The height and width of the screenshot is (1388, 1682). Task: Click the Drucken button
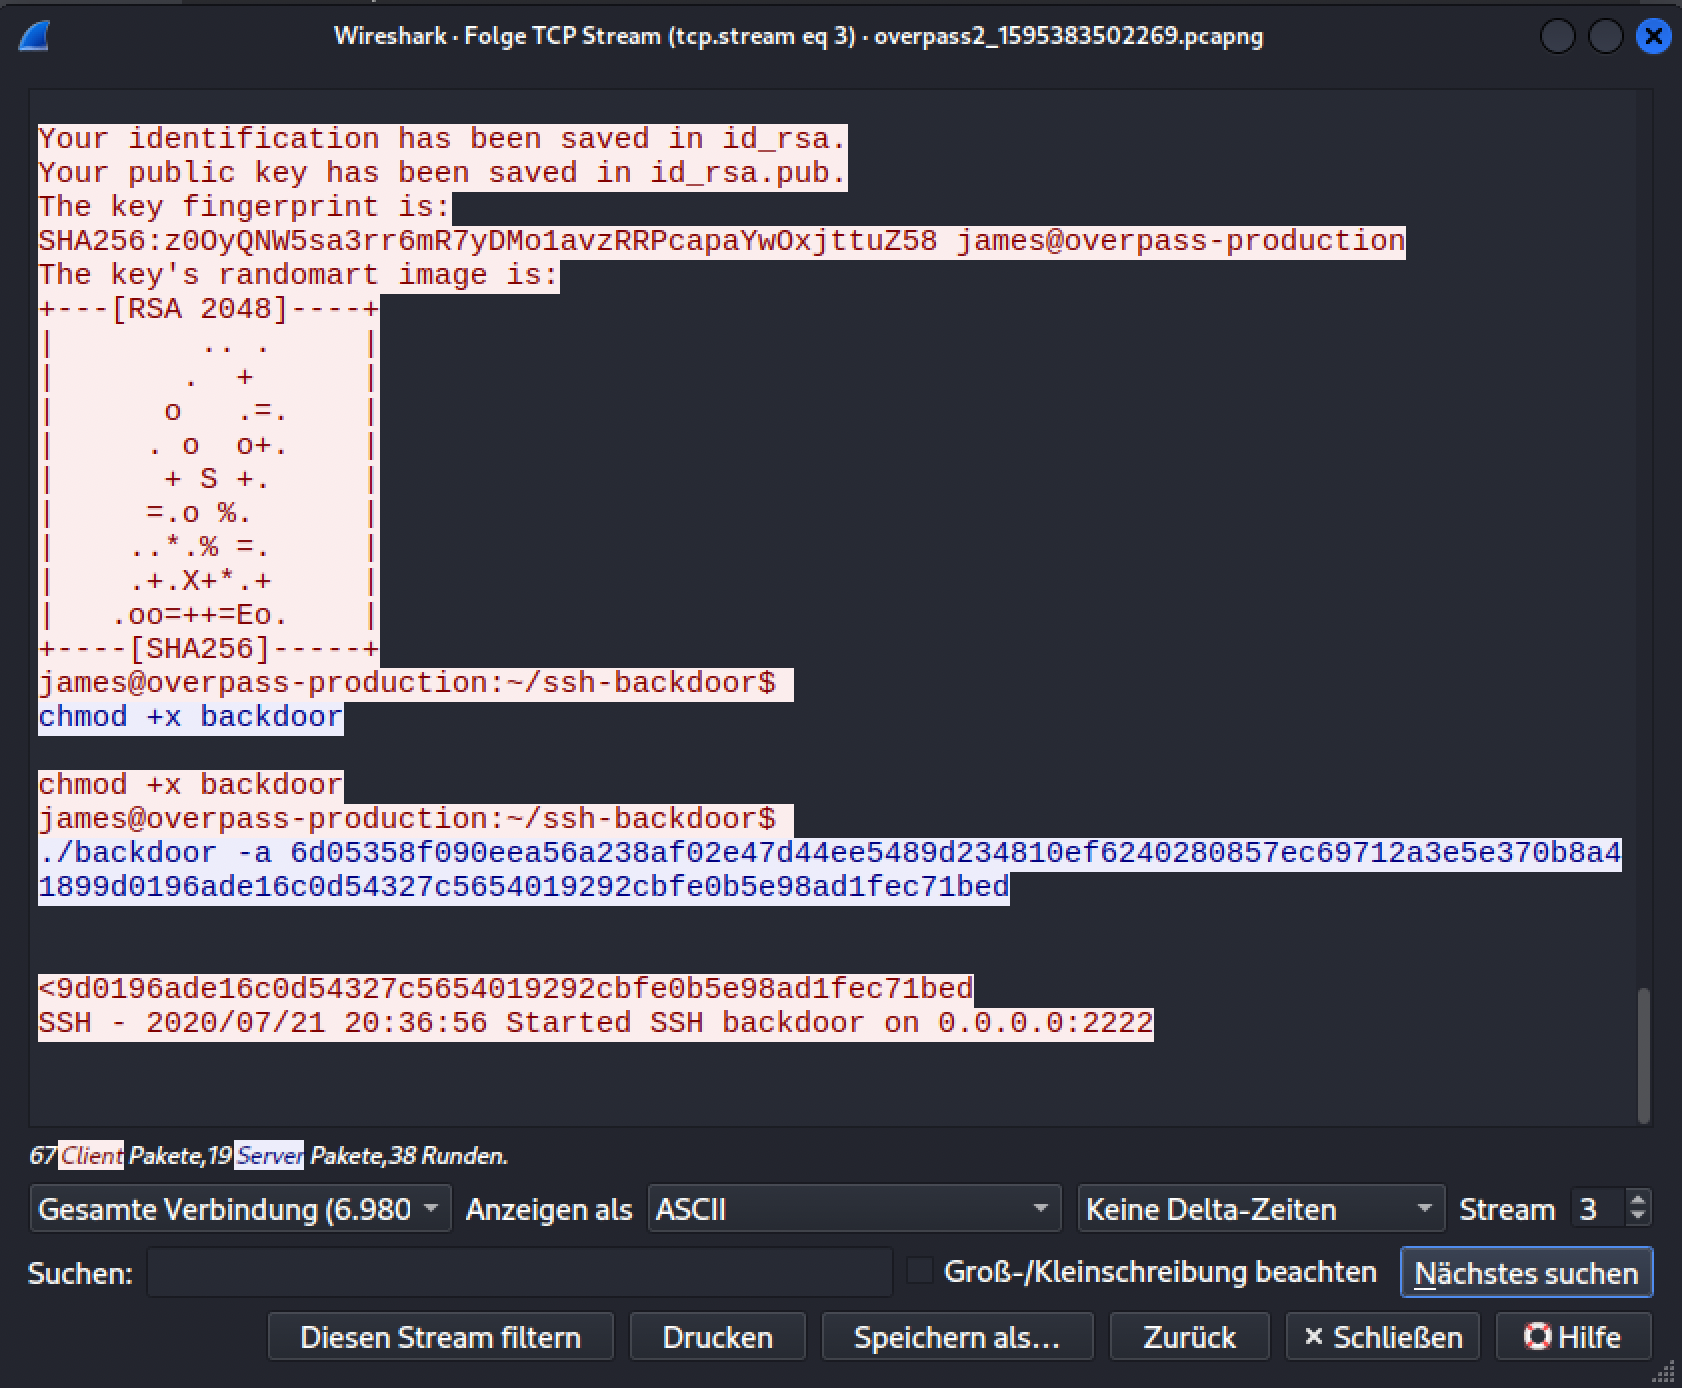click(x=717, y=1337)
